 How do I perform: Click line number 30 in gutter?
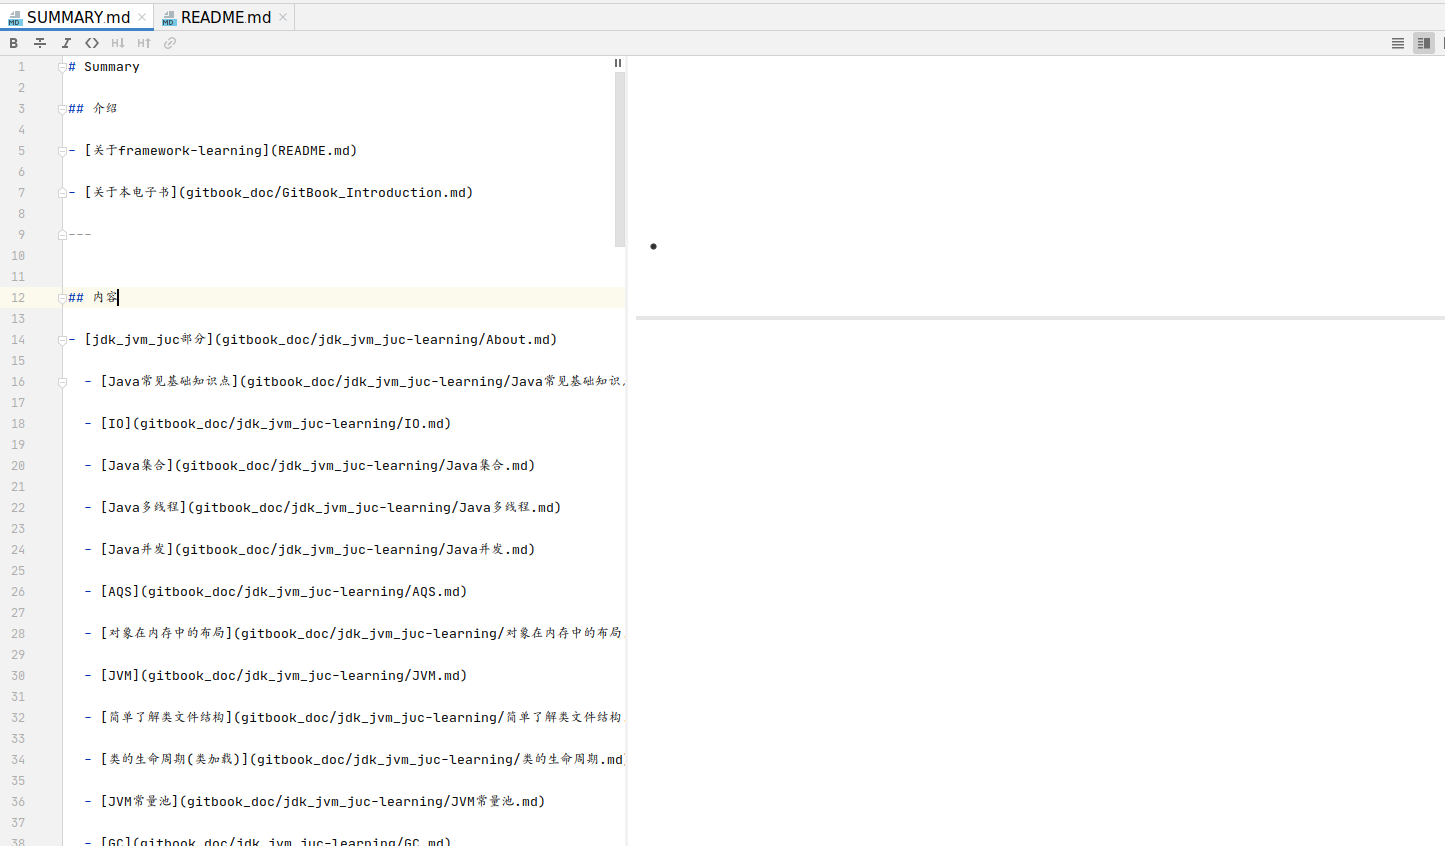18,676
